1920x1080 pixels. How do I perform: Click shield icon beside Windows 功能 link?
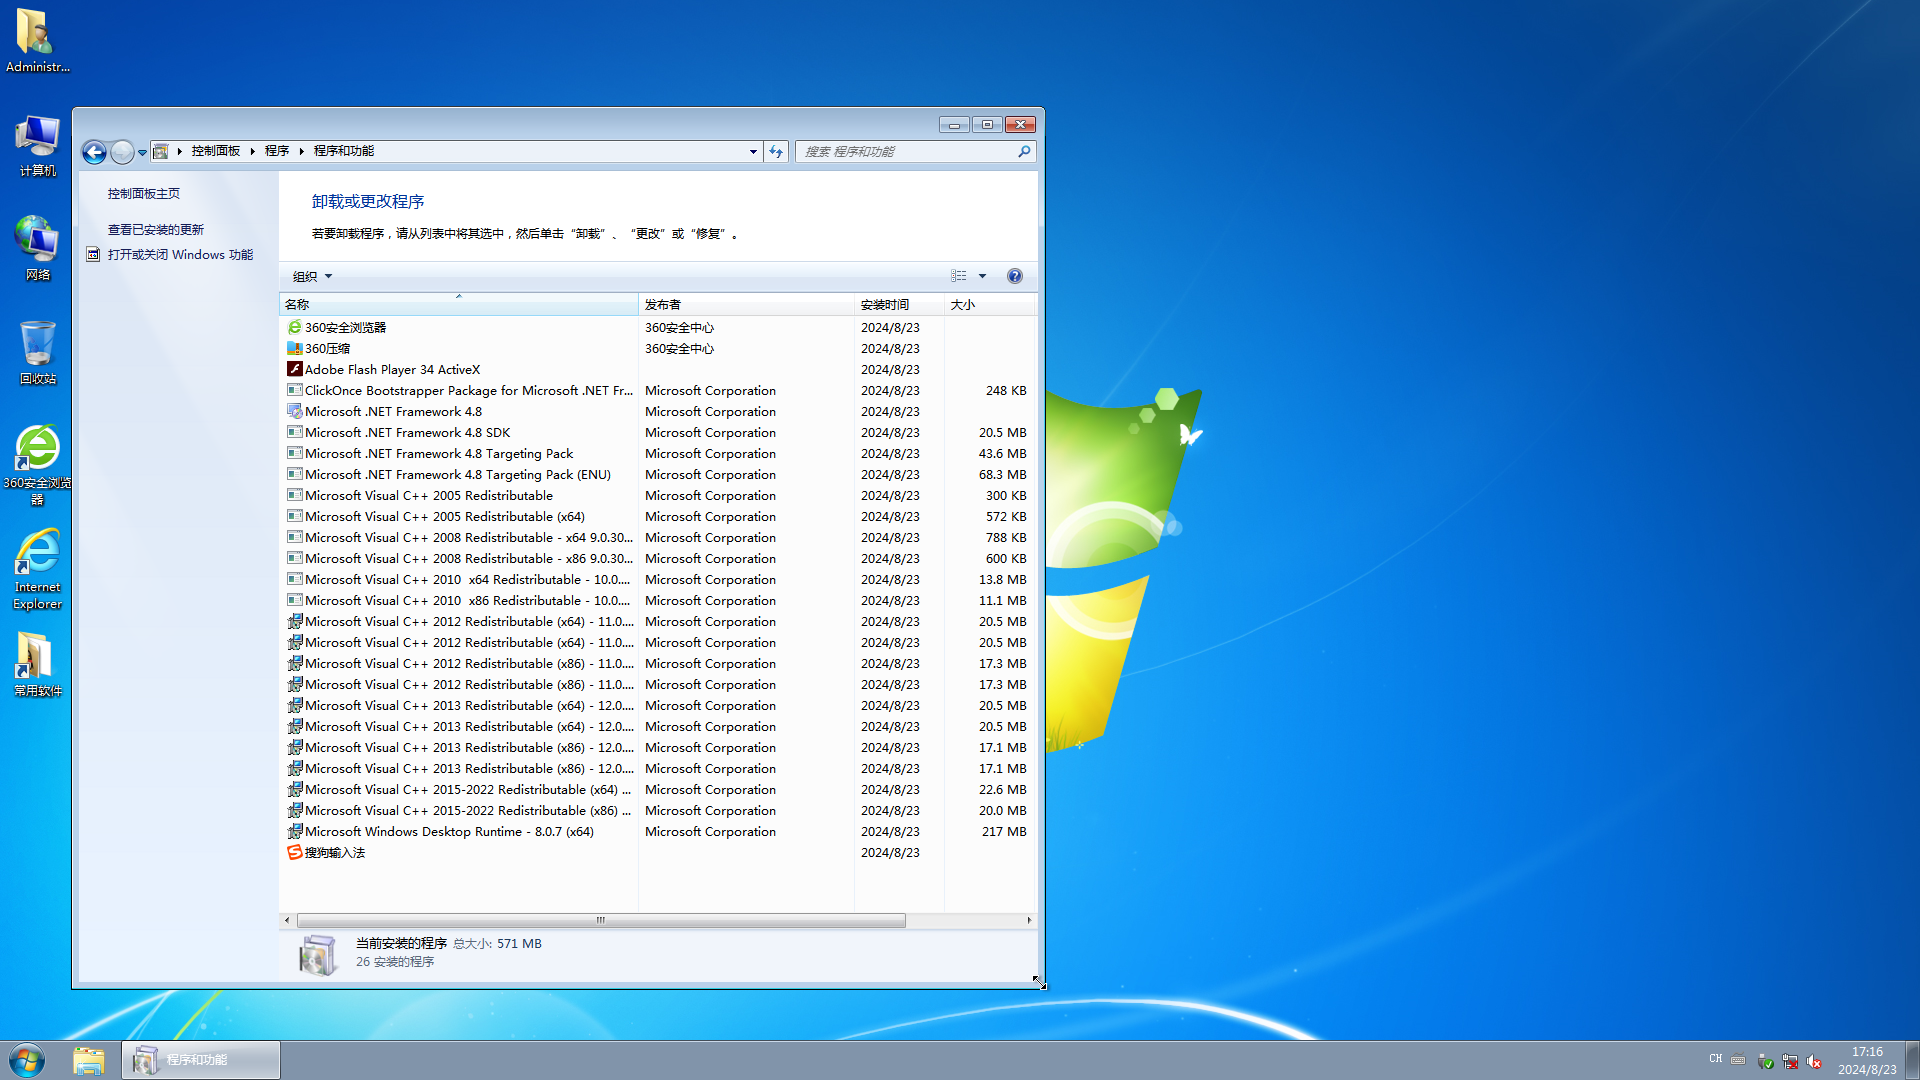93,255
